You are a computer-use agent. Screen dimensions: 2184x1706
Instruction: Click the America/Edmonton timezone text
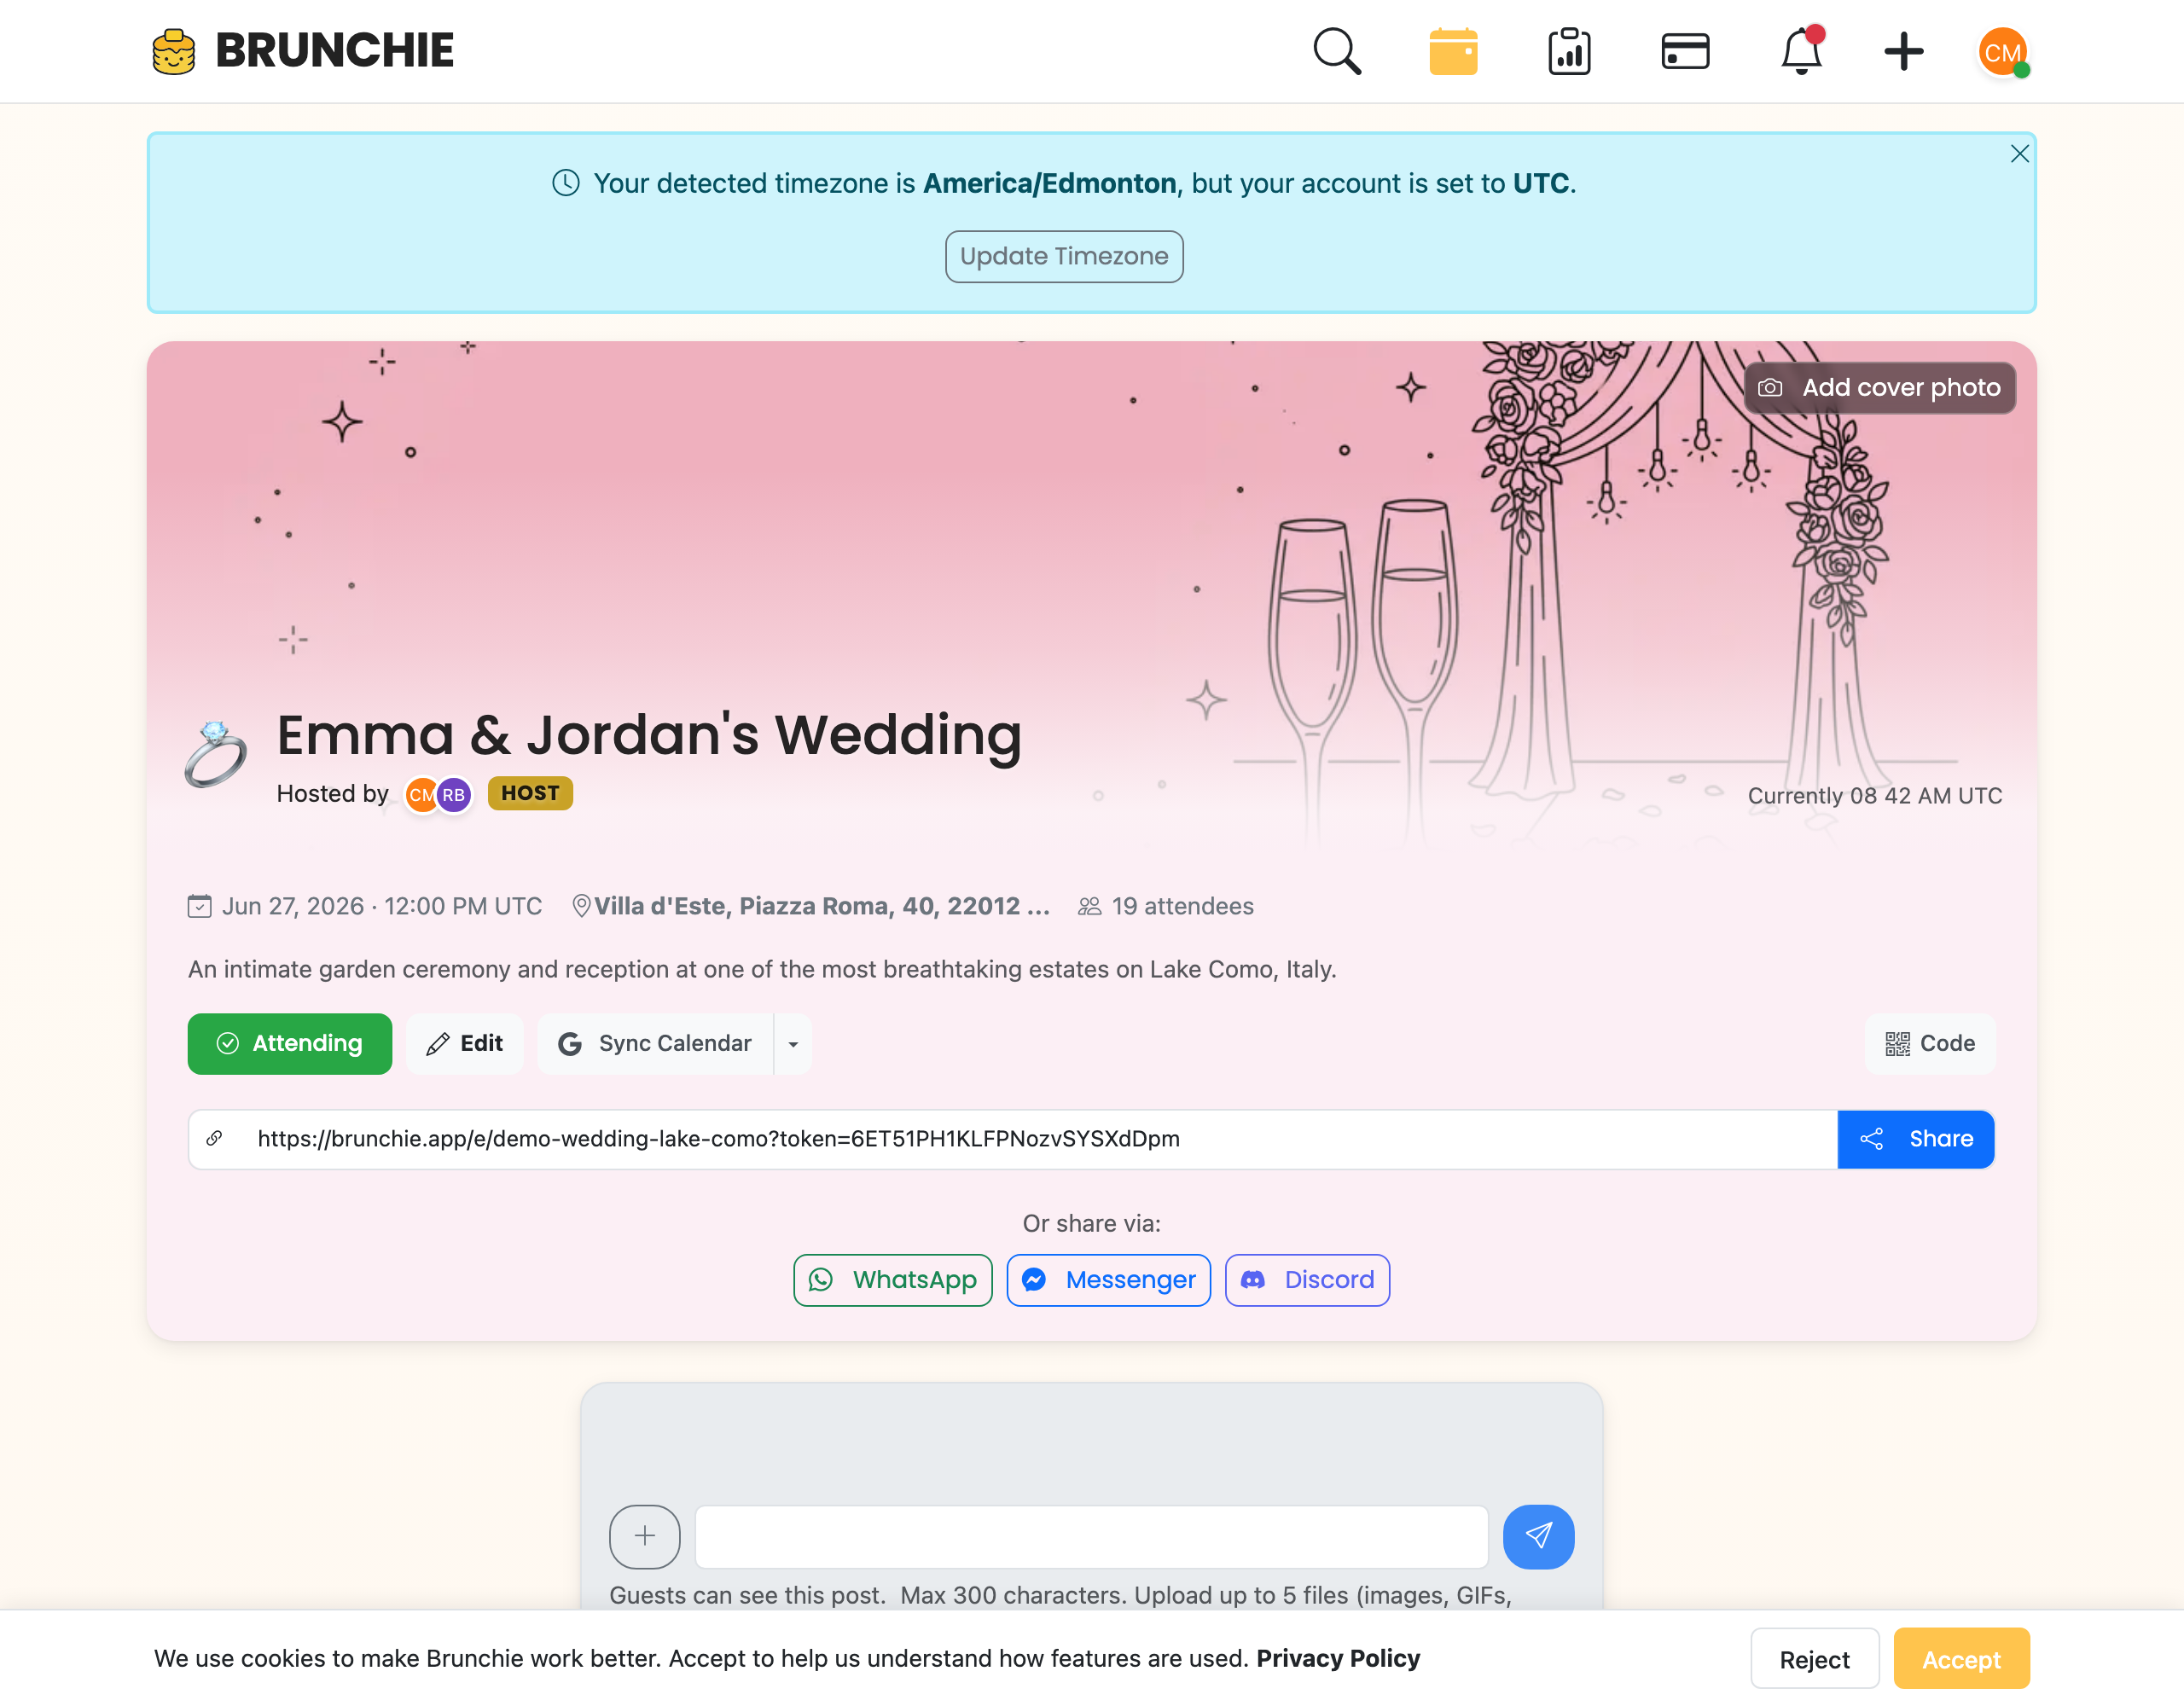1049,184
